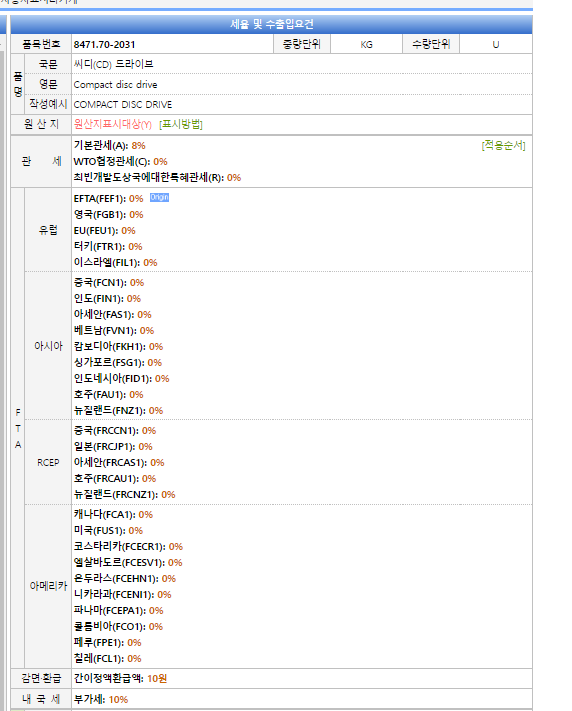Select the Compact disc drive English name

(x=115, y=84)
